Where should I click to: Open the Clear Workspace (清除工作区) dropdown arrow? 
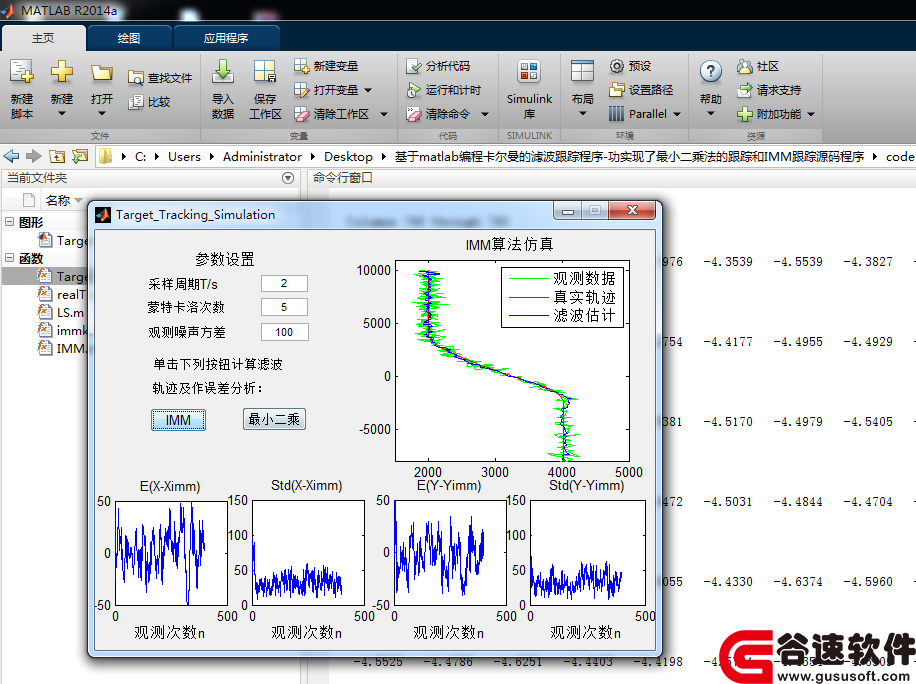point(384,114)
